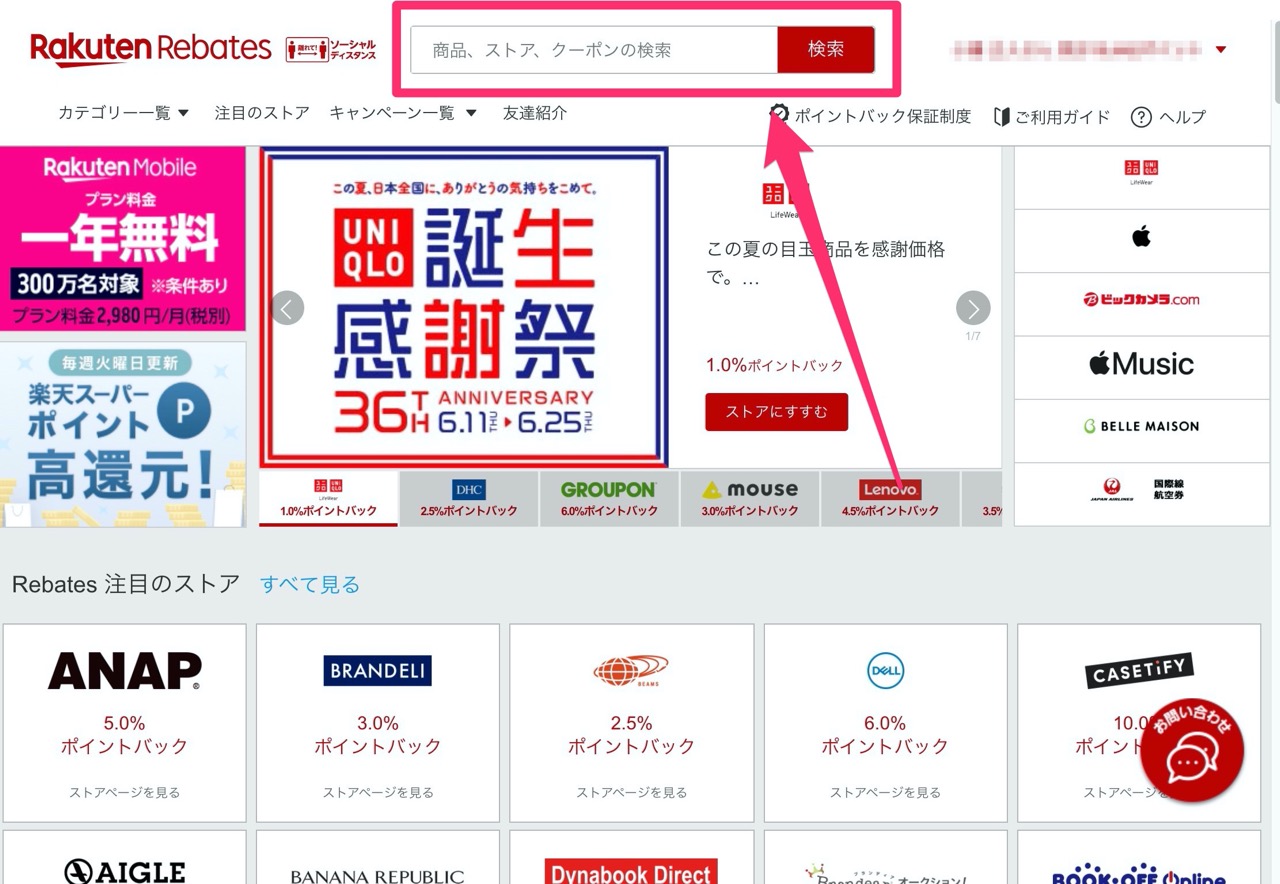This screenshot has width=1280, height=884.
Task: Click ビックカメラ.com logo in side list
Action: (1141, 299)
